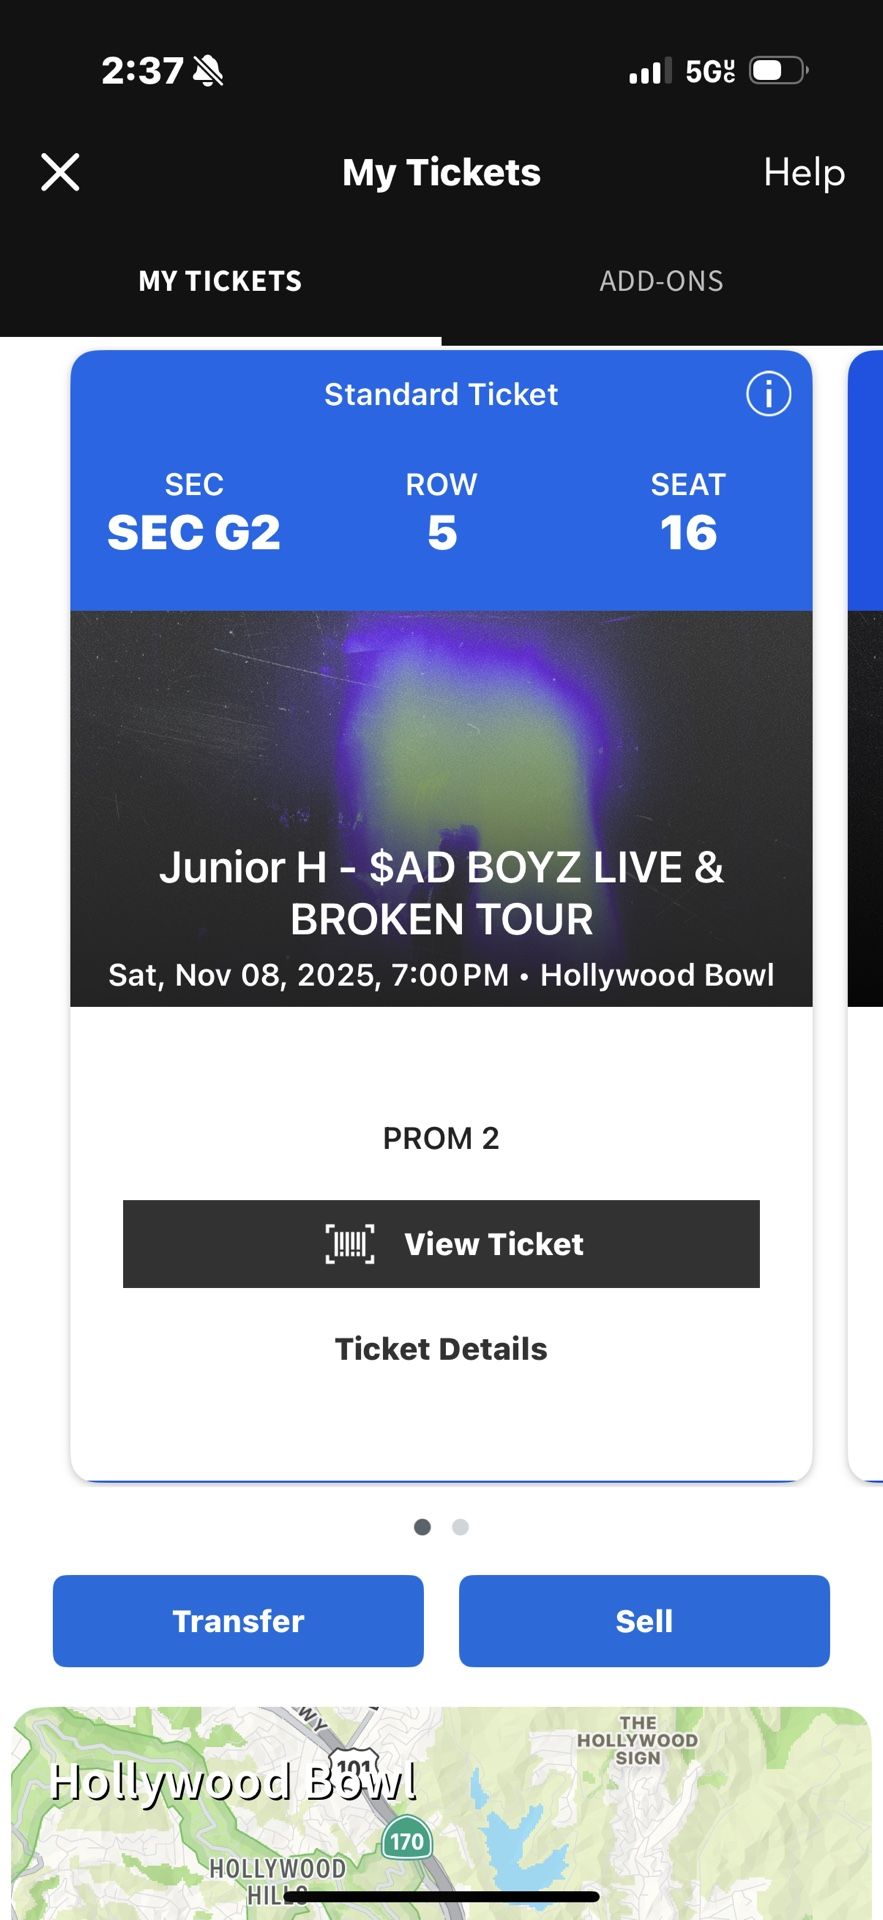Screen dimensions: 883x1920
Task: Close the My Tickets screen with X
Action: coord(60,172)
